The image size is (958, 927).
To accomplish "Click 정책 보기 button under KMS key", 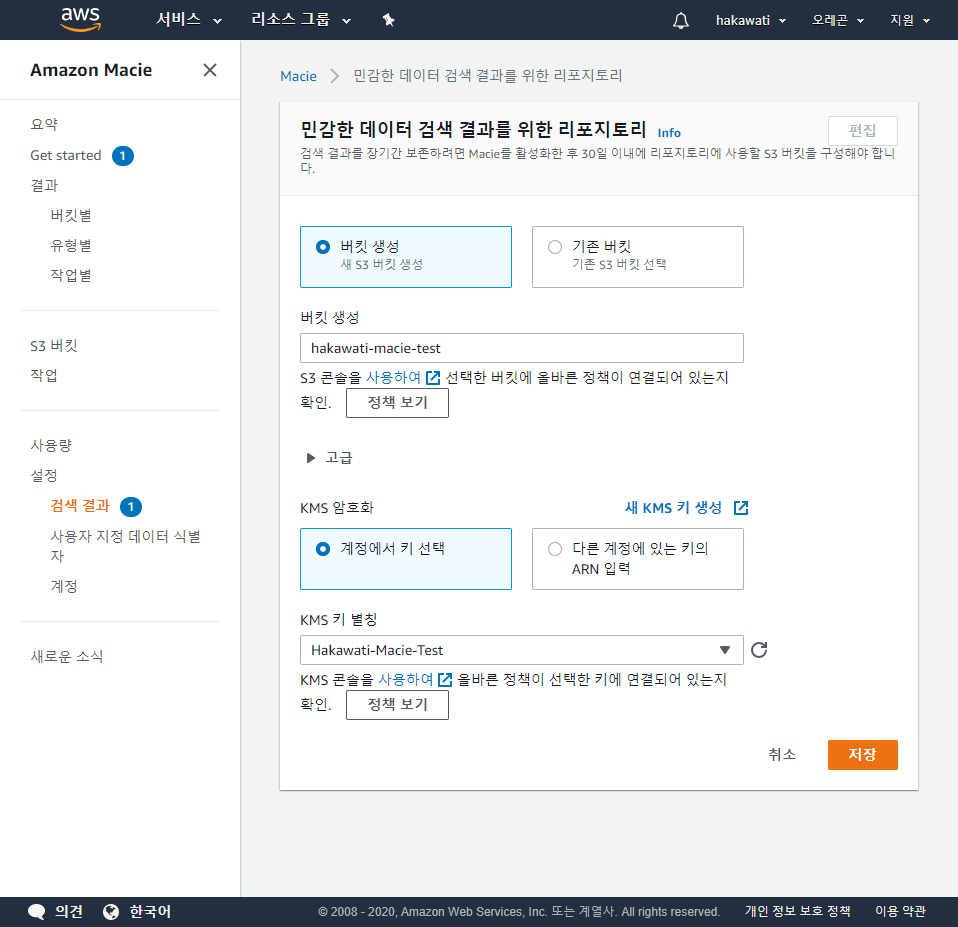I will pos(397,705).
